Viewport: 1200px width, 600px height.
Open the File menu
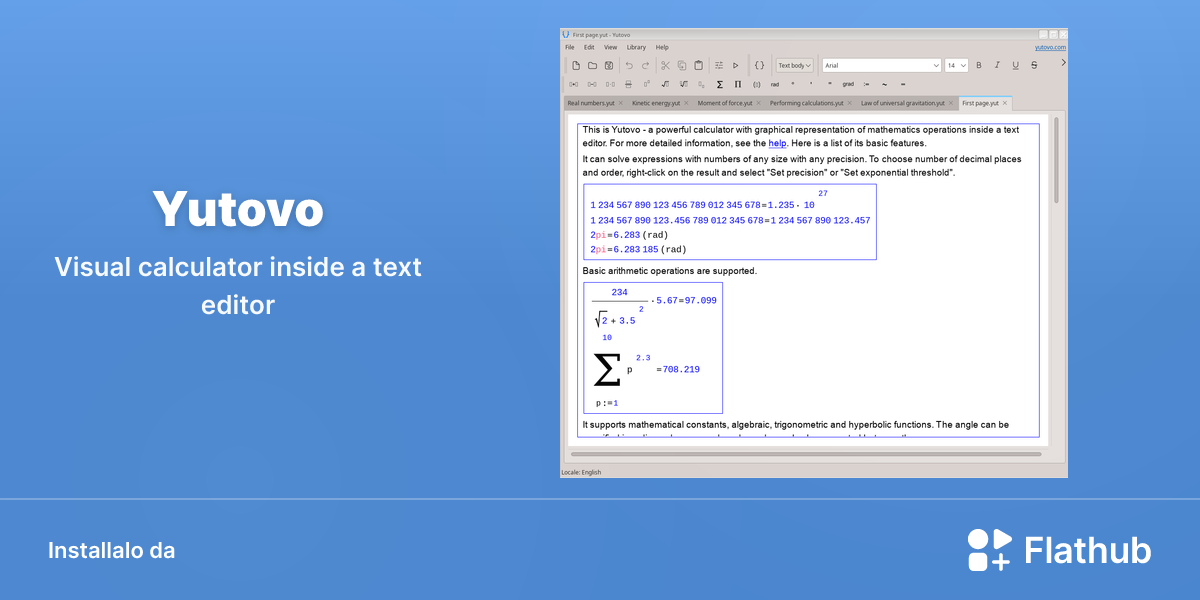coord(570,47)
